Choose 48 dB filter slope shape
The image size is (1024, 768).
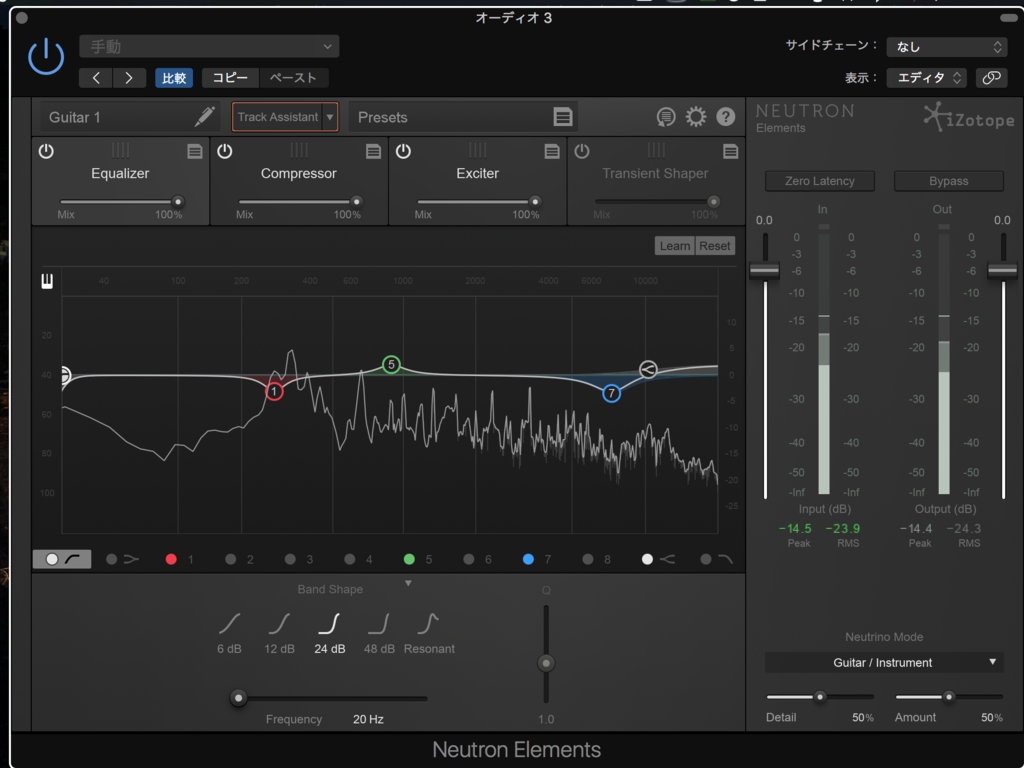click(x=379, y=633)
